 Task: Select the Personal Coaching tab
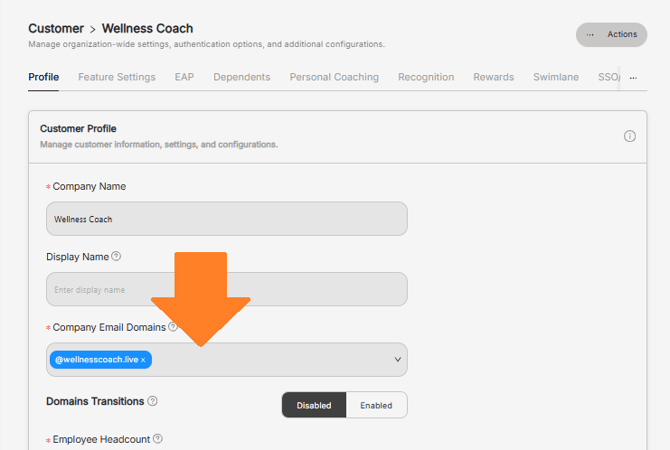pyautogui.click(x=334, y=77)
